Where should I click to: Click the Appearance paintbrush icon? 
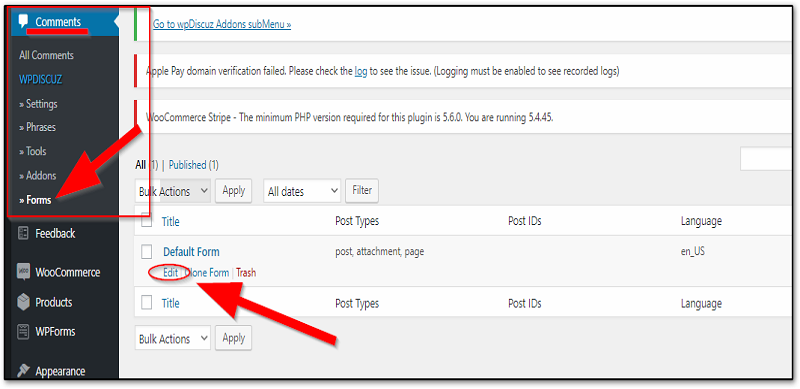[x=23, y=371]
